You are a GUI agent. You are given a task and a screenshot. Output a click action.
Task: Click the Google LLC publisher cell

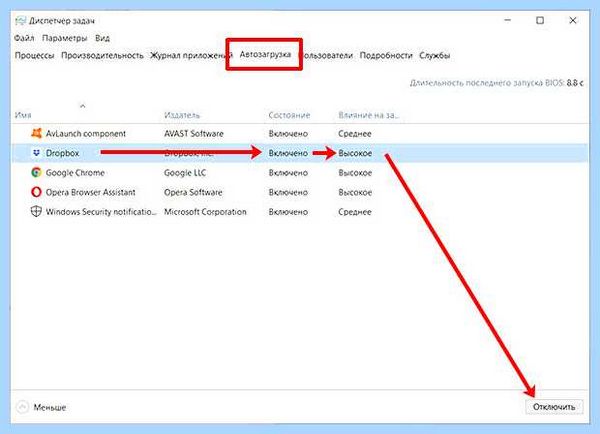185,173
